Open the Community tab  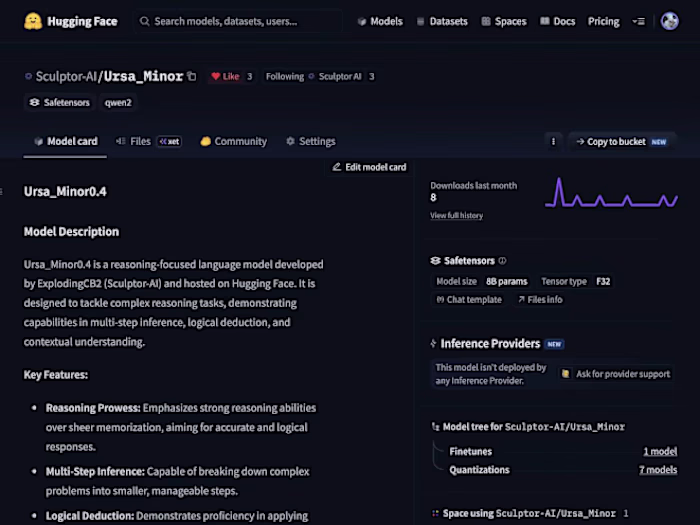(x=233, y=142)
